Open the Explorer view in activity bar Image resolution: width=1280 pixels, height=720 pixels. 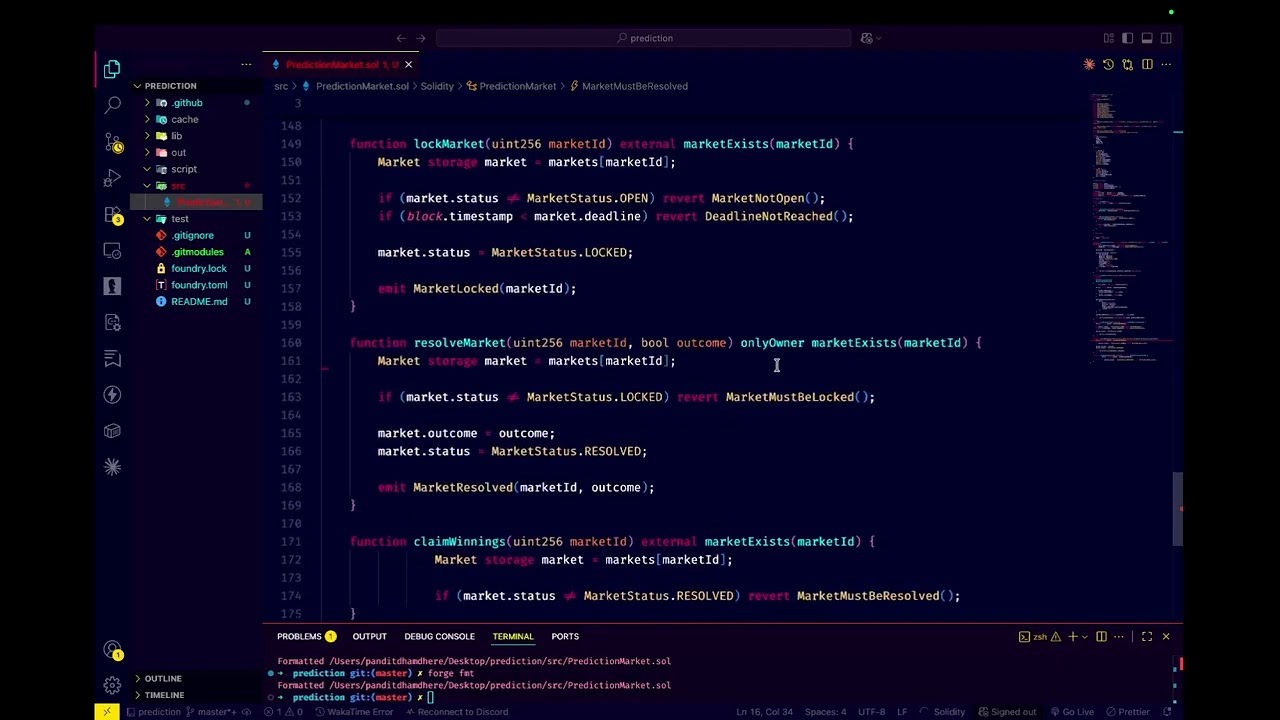pyautogui.click(x=112, y=69)
